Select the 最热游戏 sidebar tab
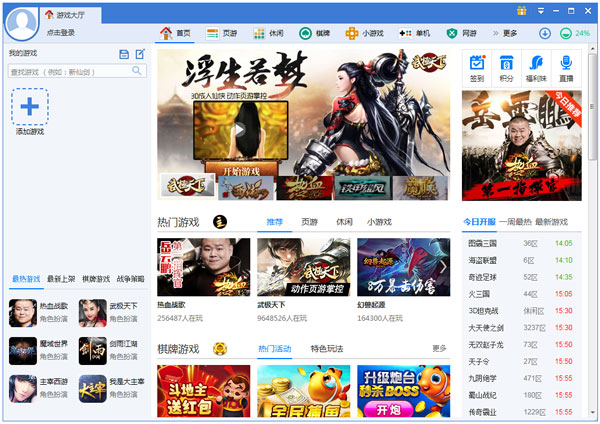 click(x=26, y=279)
